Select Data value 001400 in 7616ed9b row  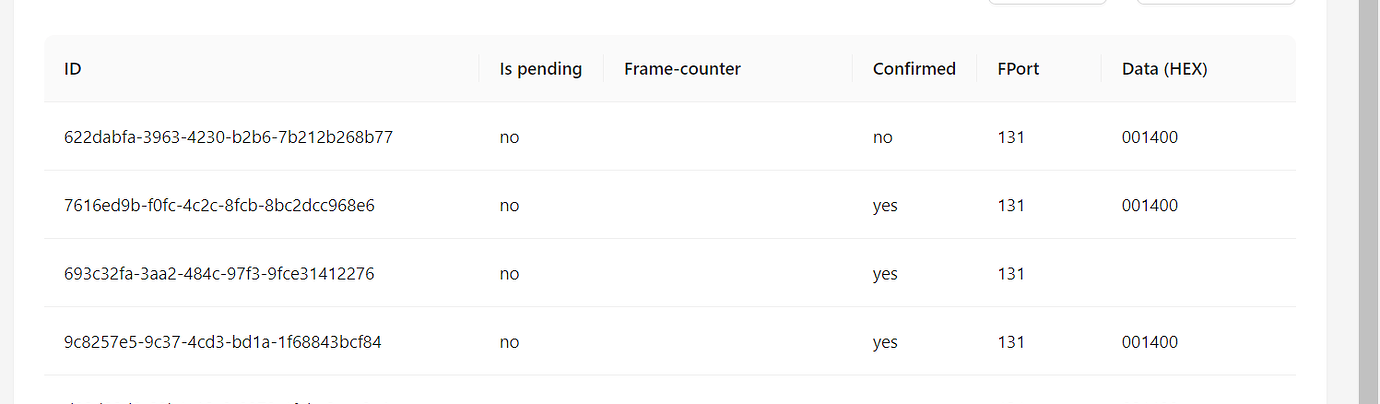(x=1150, y=205)
